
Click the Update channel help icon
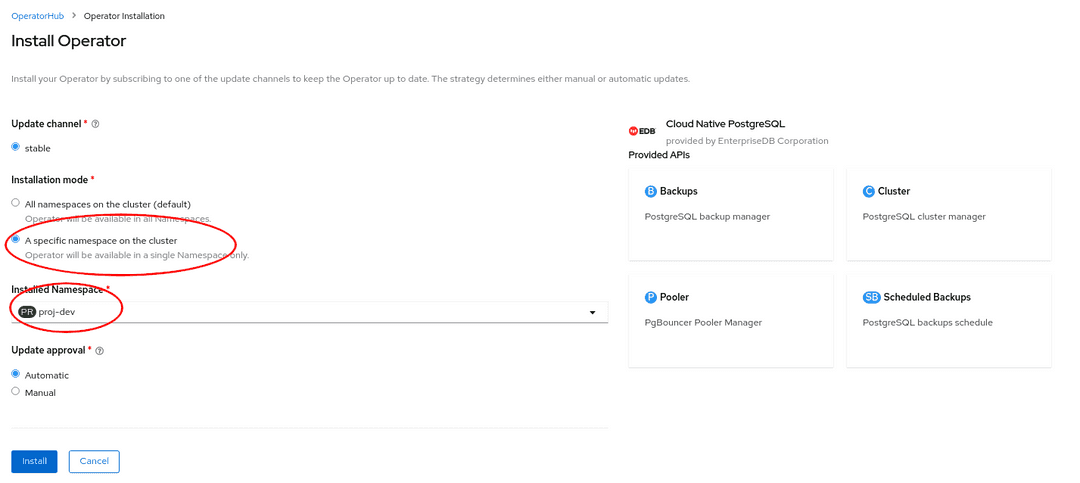(x=96, y=124)
